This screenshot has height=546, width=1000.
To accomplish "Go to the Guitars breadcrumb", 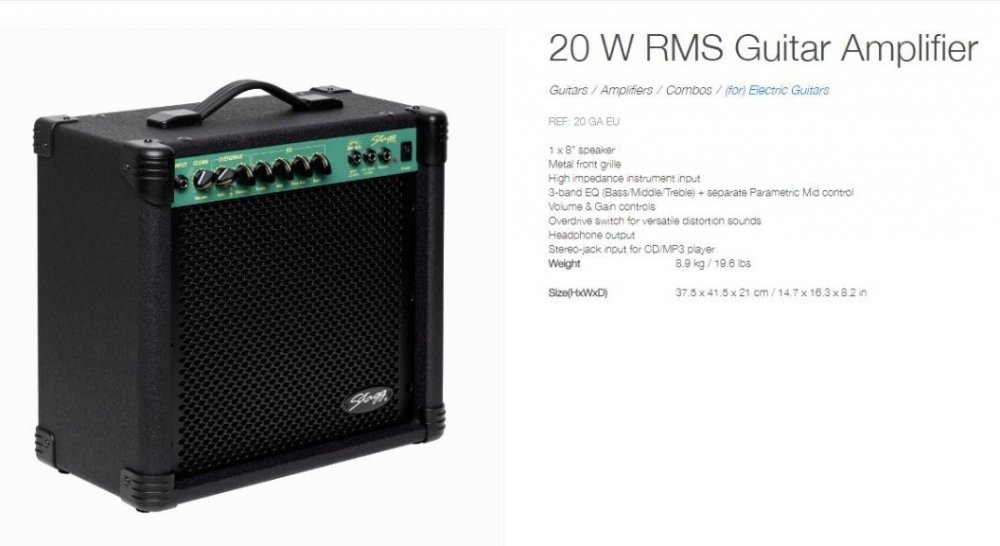I will [x=568, y=91].
